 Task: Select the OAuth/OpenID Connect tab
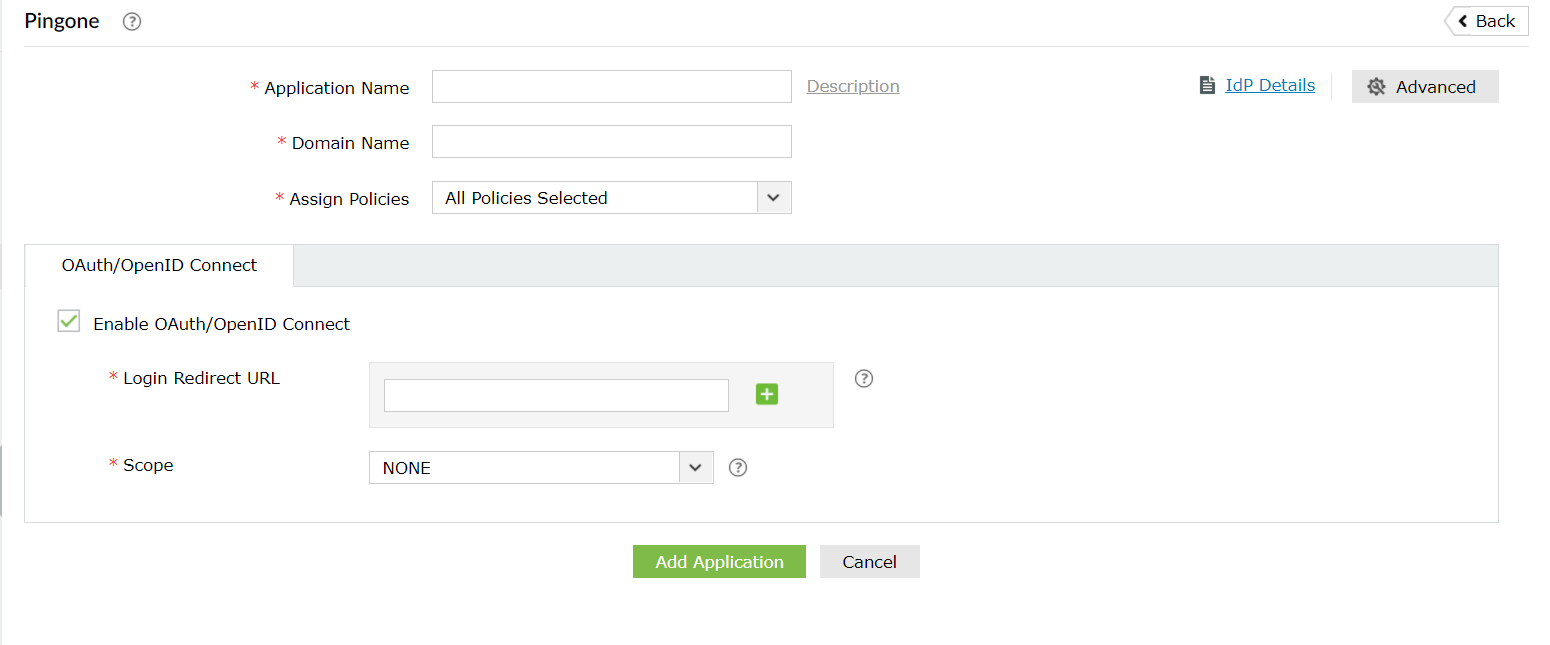click(x=159, y=266)
